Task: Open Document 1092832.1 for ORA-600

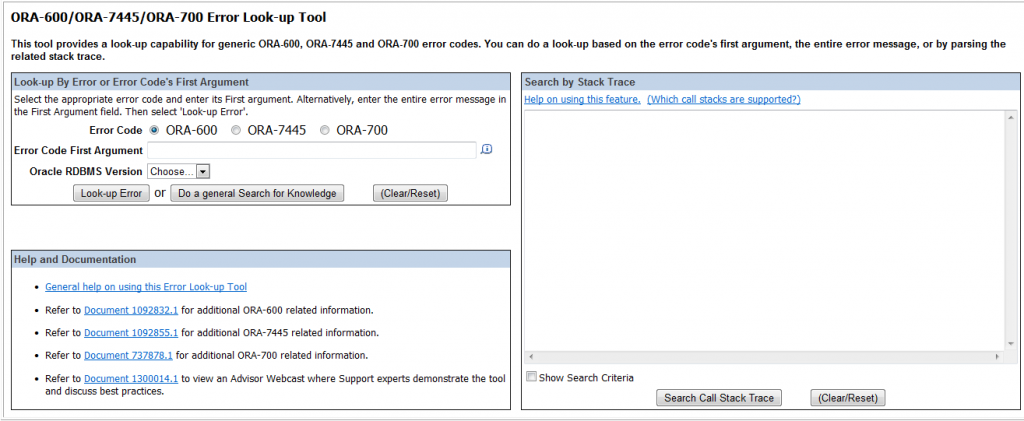Action: (x=131, y=310)
